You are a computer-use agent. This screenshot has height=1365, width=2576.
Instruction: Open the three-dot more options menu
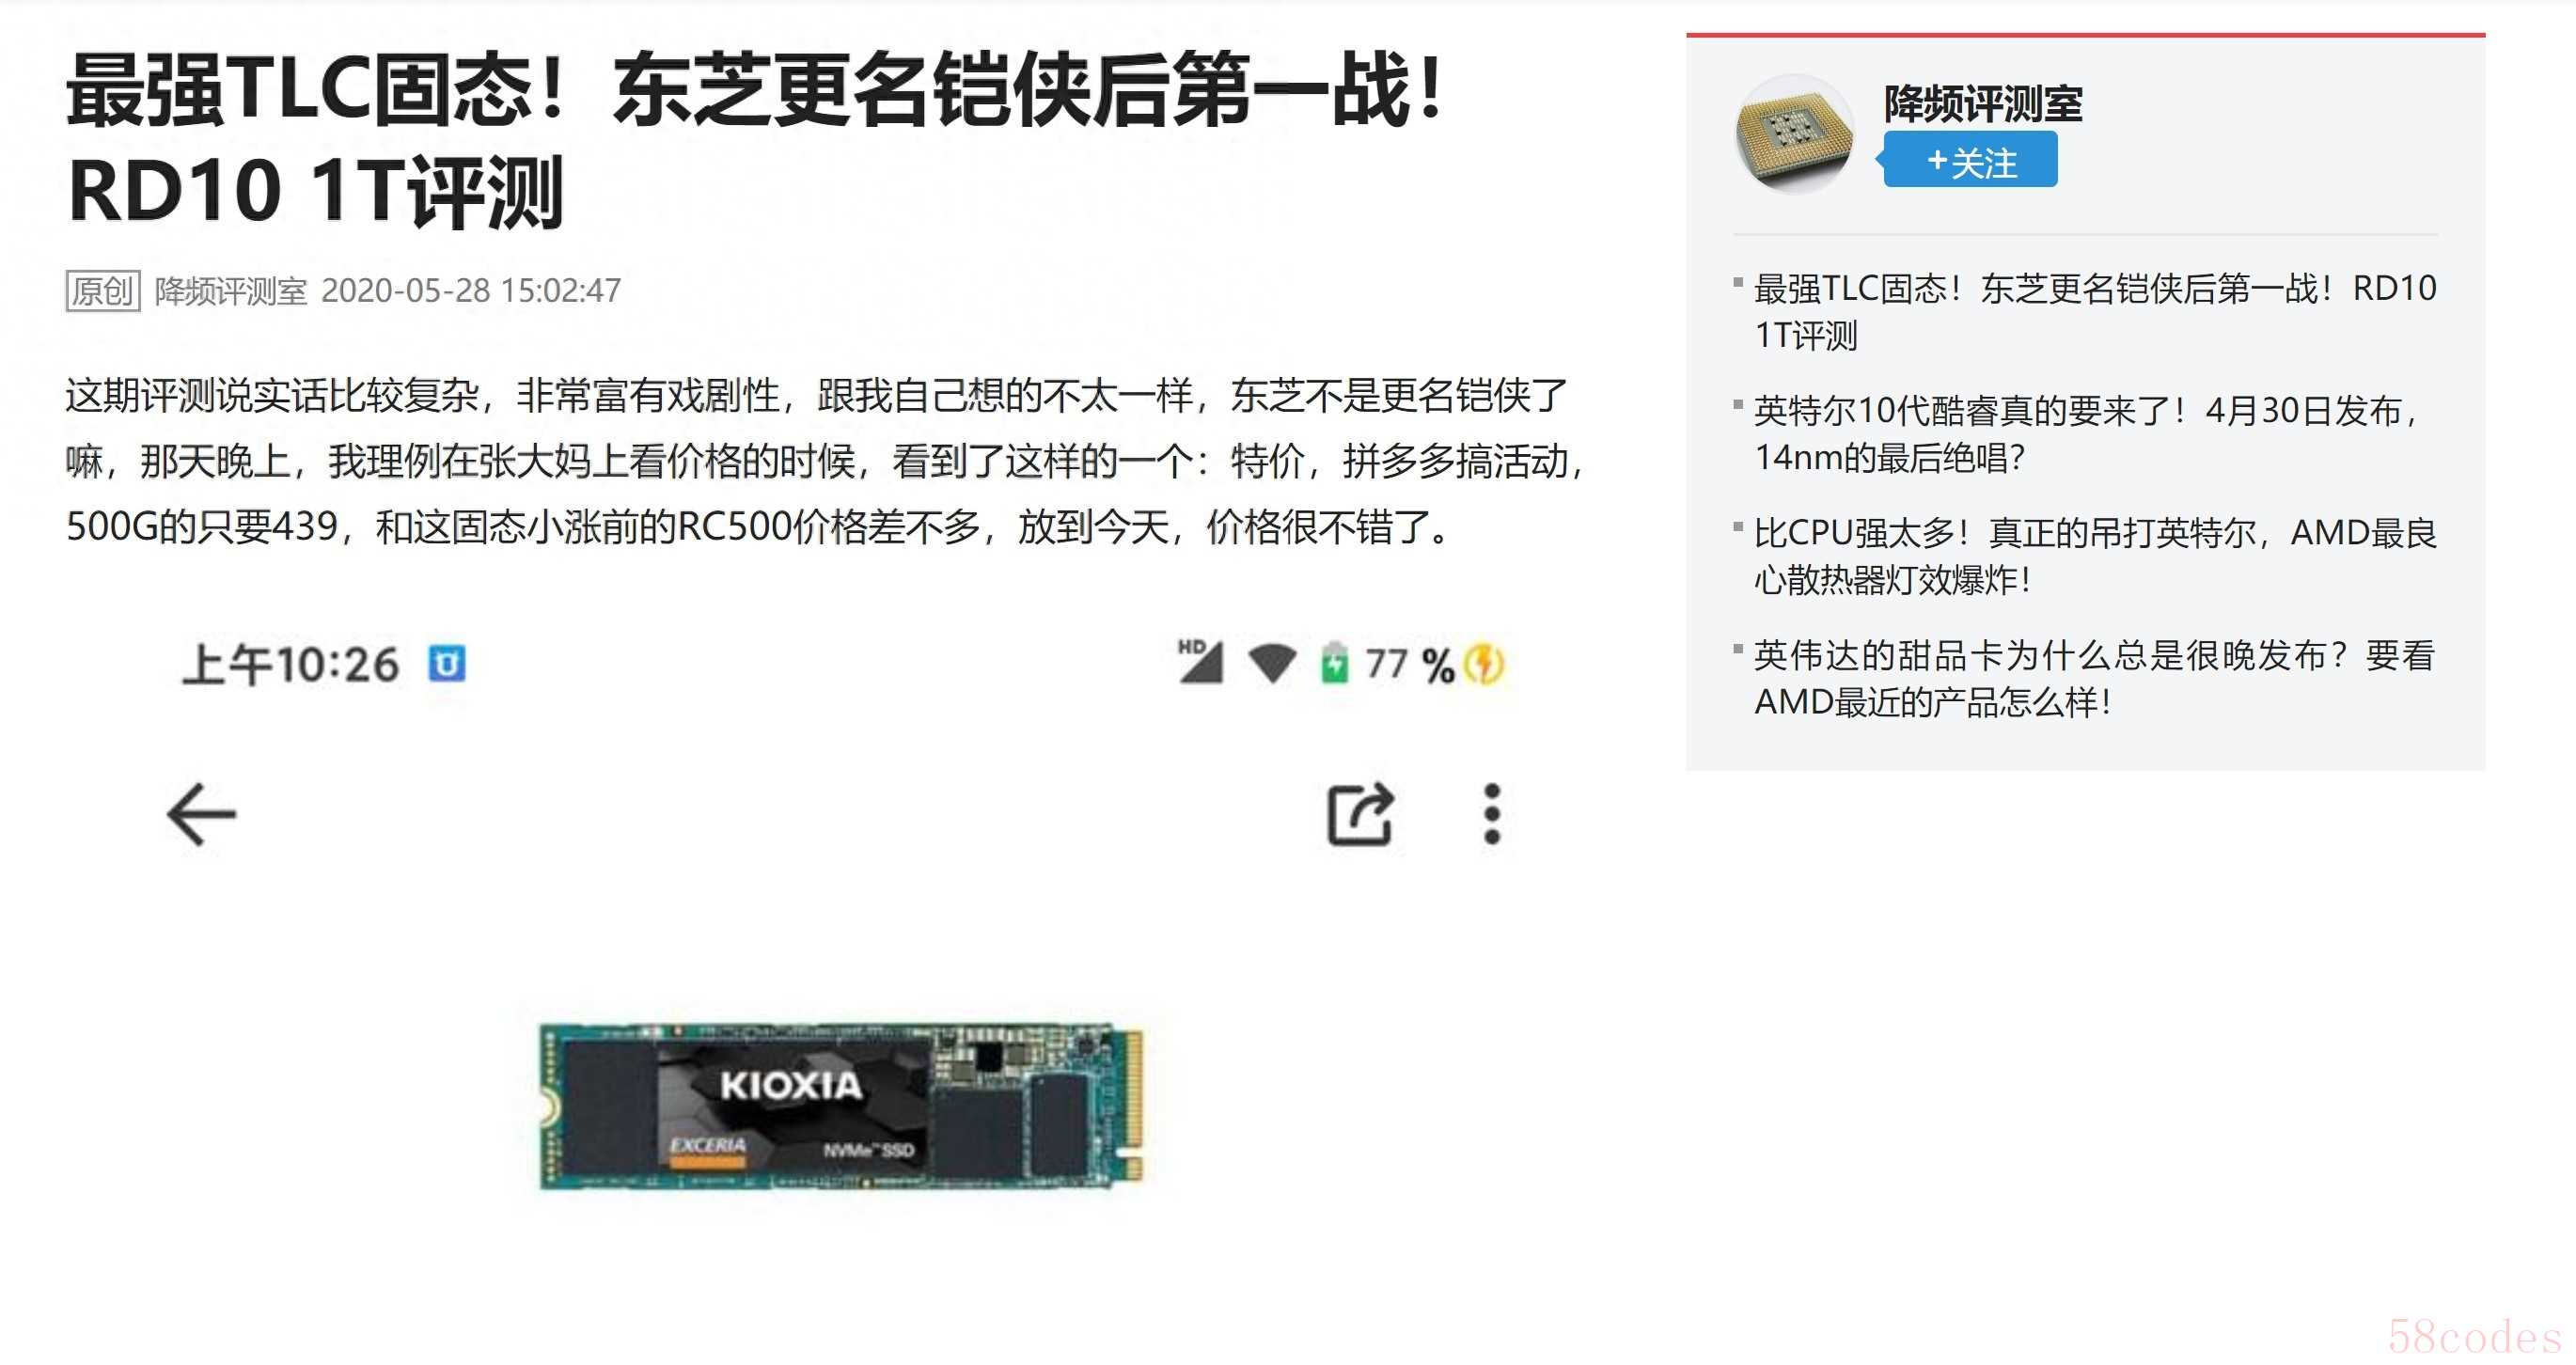point(1492,814)
